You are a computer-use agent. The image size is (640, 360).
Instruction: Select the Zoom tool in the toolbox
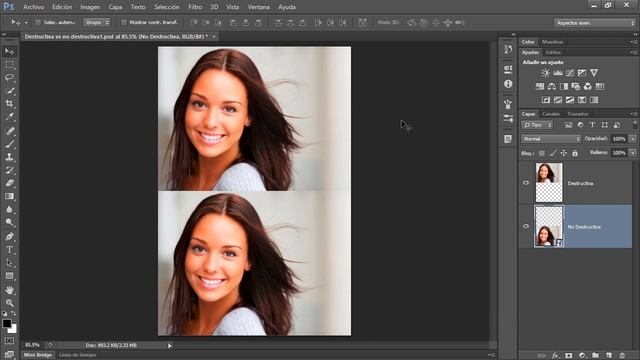(x=9, y=303)
